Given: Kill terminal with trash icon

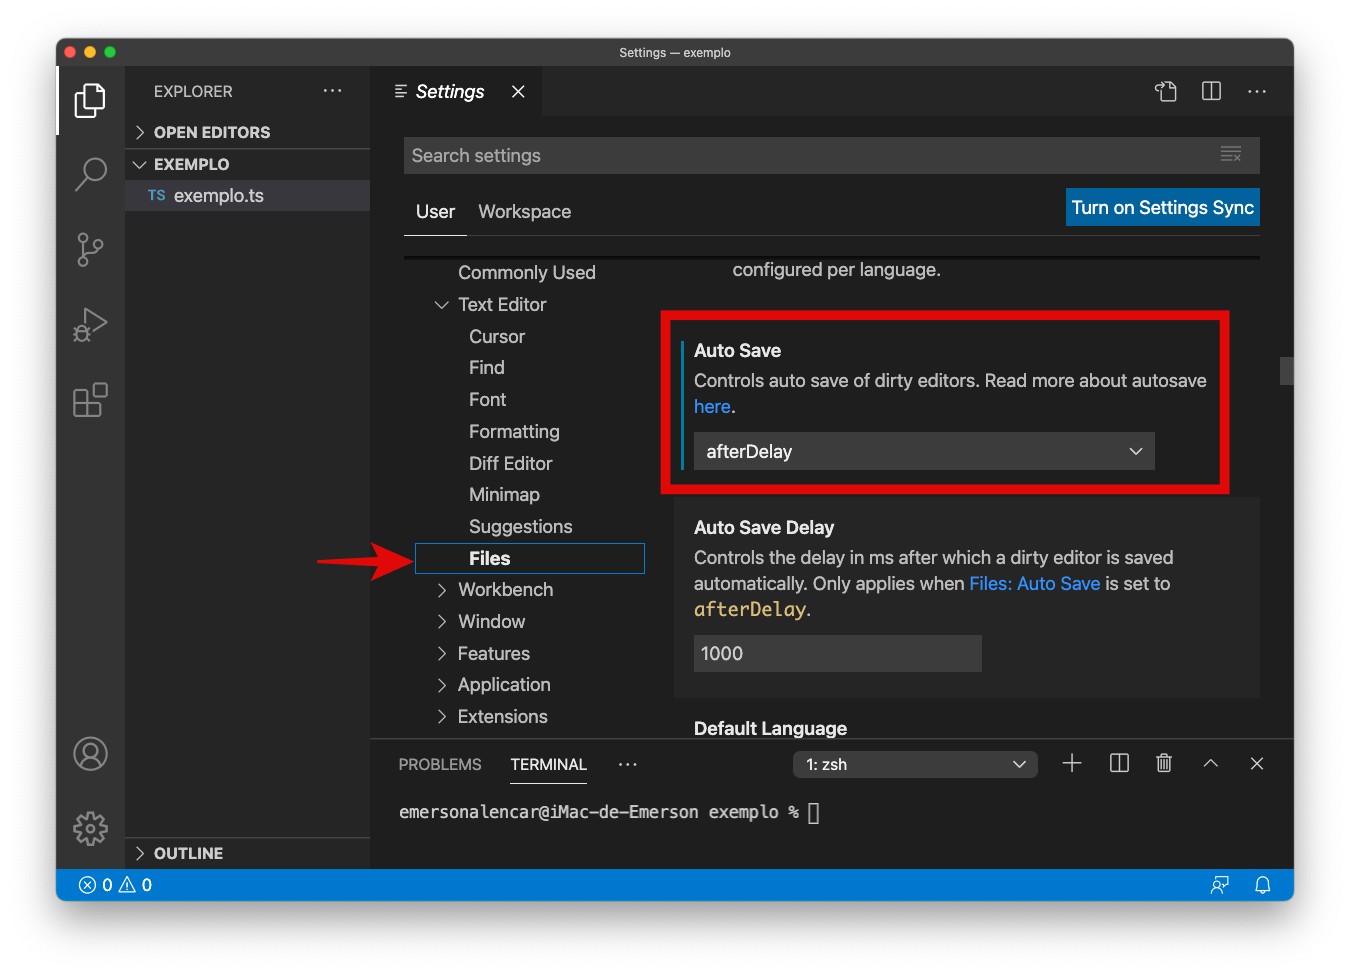Looking at the screenshot, I should [x=1164, y=763].
